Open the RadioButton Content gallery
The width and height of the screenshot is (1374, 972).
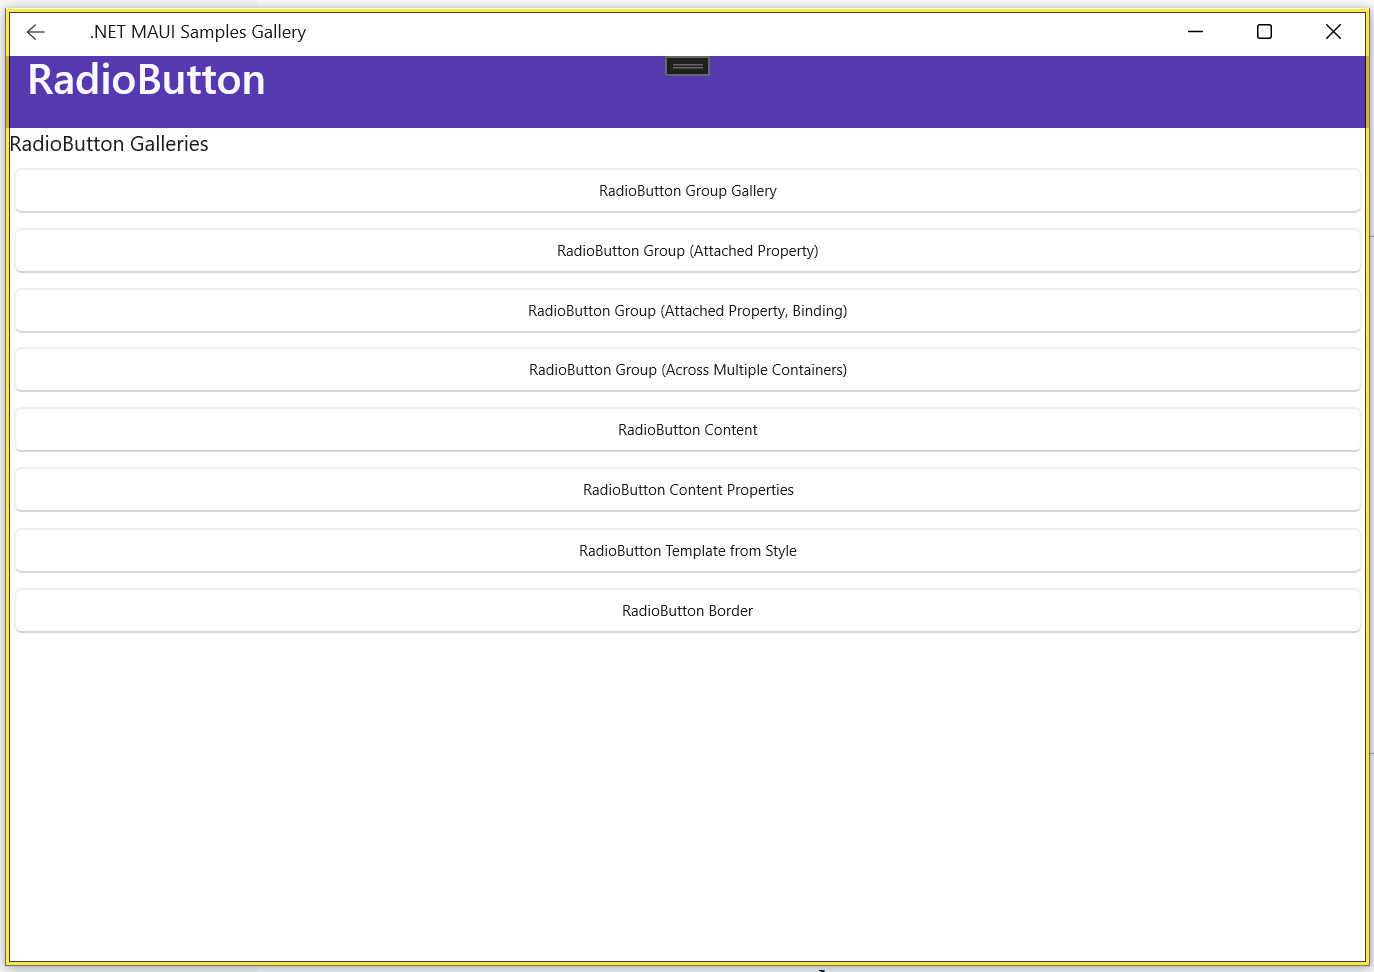pyautogui.click(x=687, y=430)
